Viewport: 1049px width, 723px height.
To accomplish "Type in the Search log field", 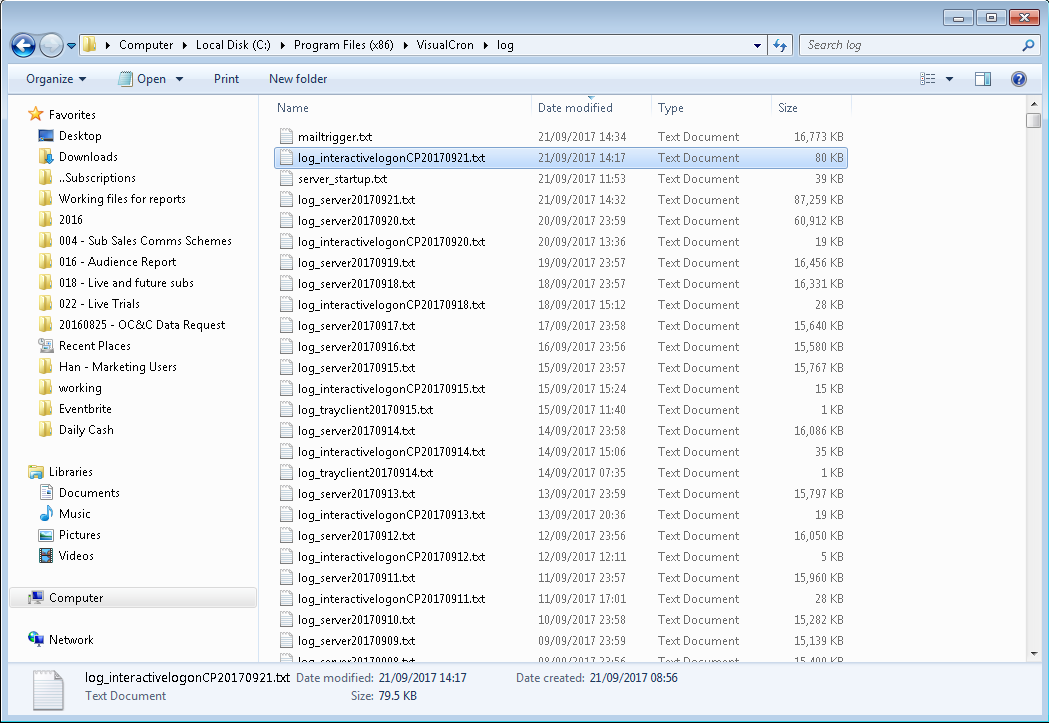I will [x=910, y=45].
